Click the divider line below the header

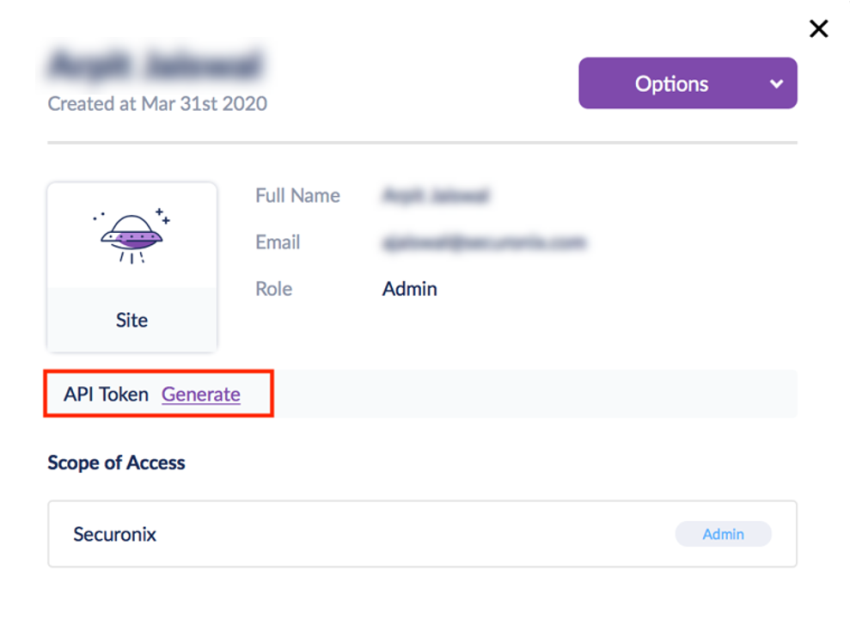422,143
